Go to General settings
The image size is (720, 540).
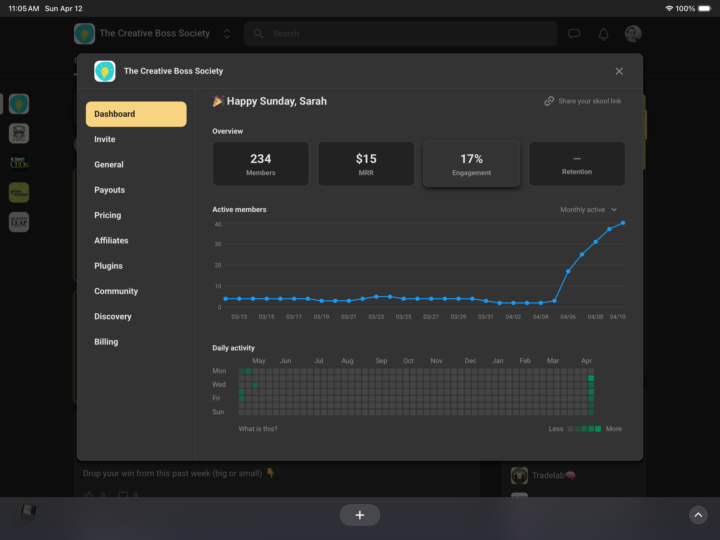pos(109,164)
